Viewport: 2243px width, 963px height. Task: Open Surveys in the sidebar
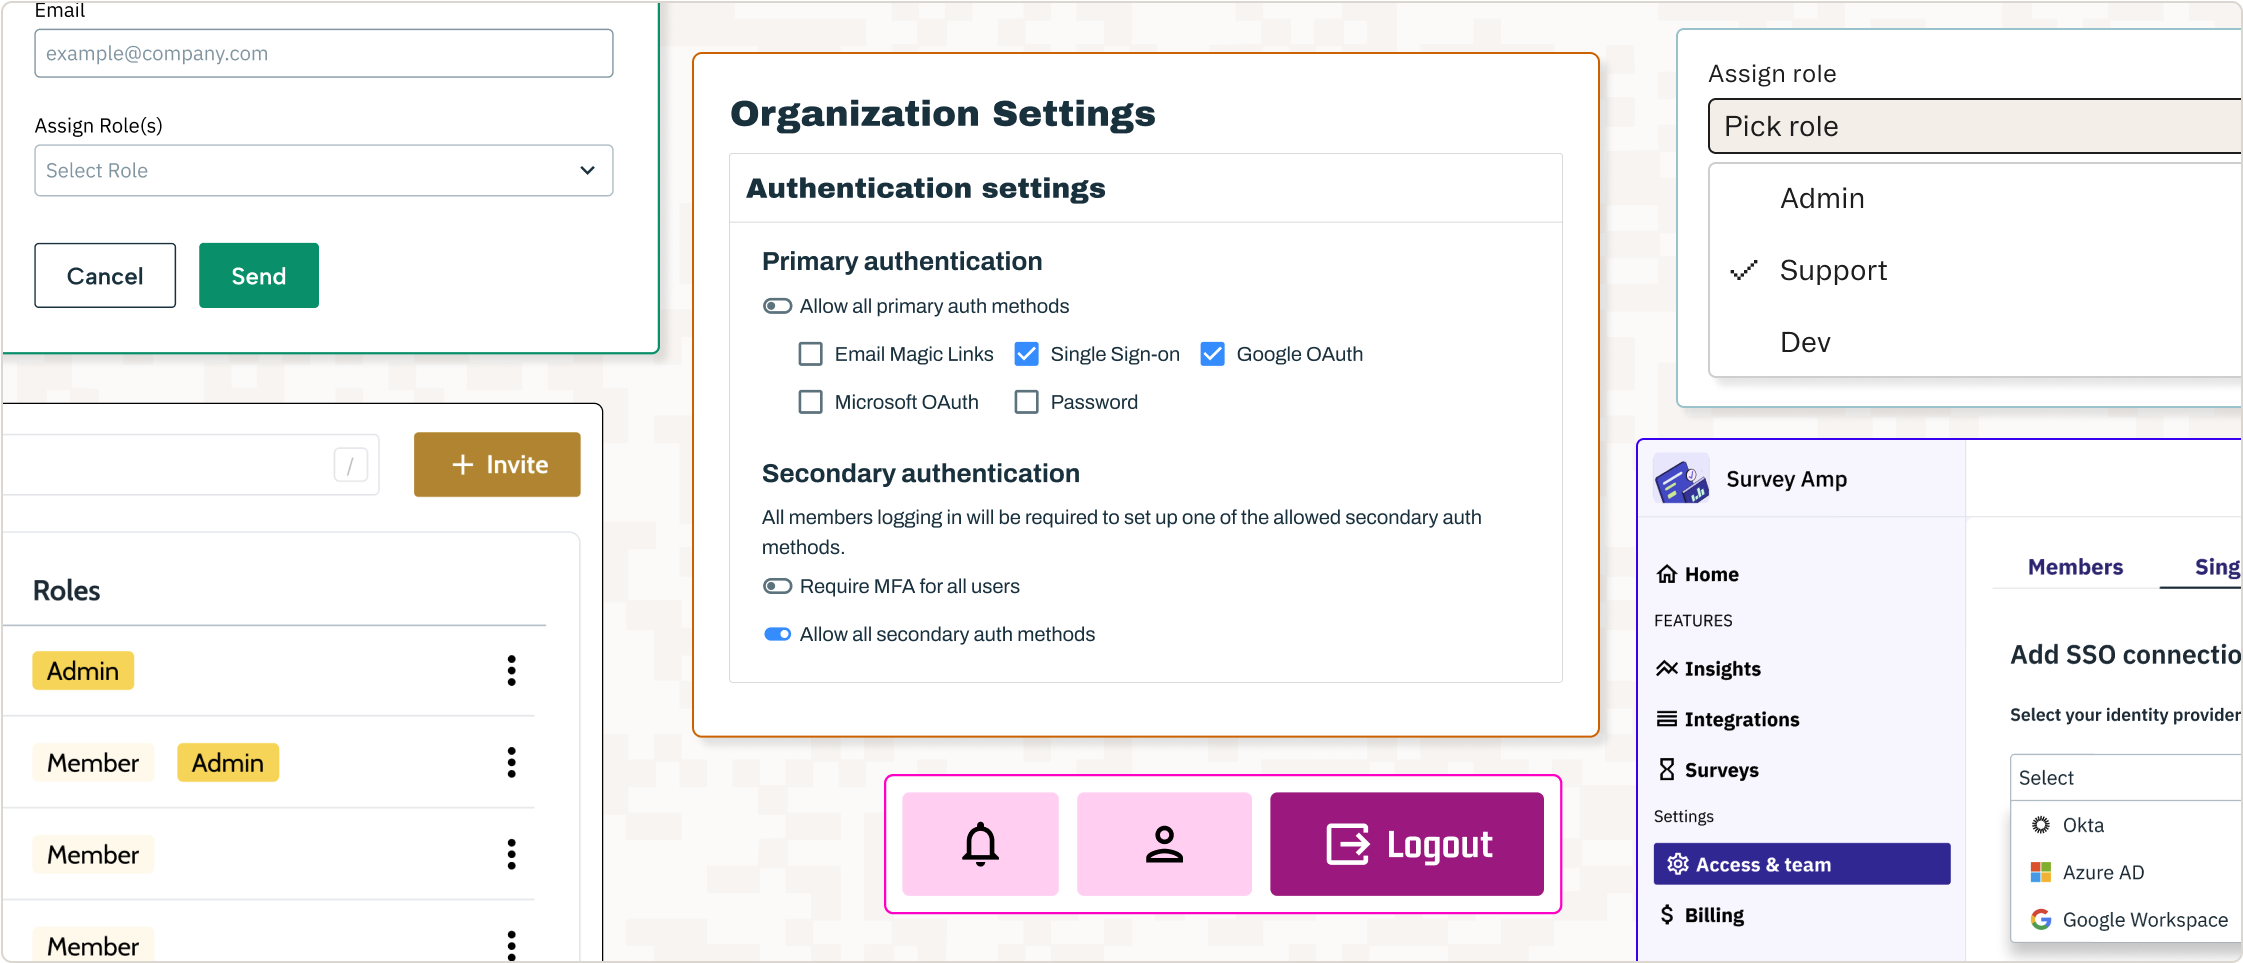coord(1708,770)
